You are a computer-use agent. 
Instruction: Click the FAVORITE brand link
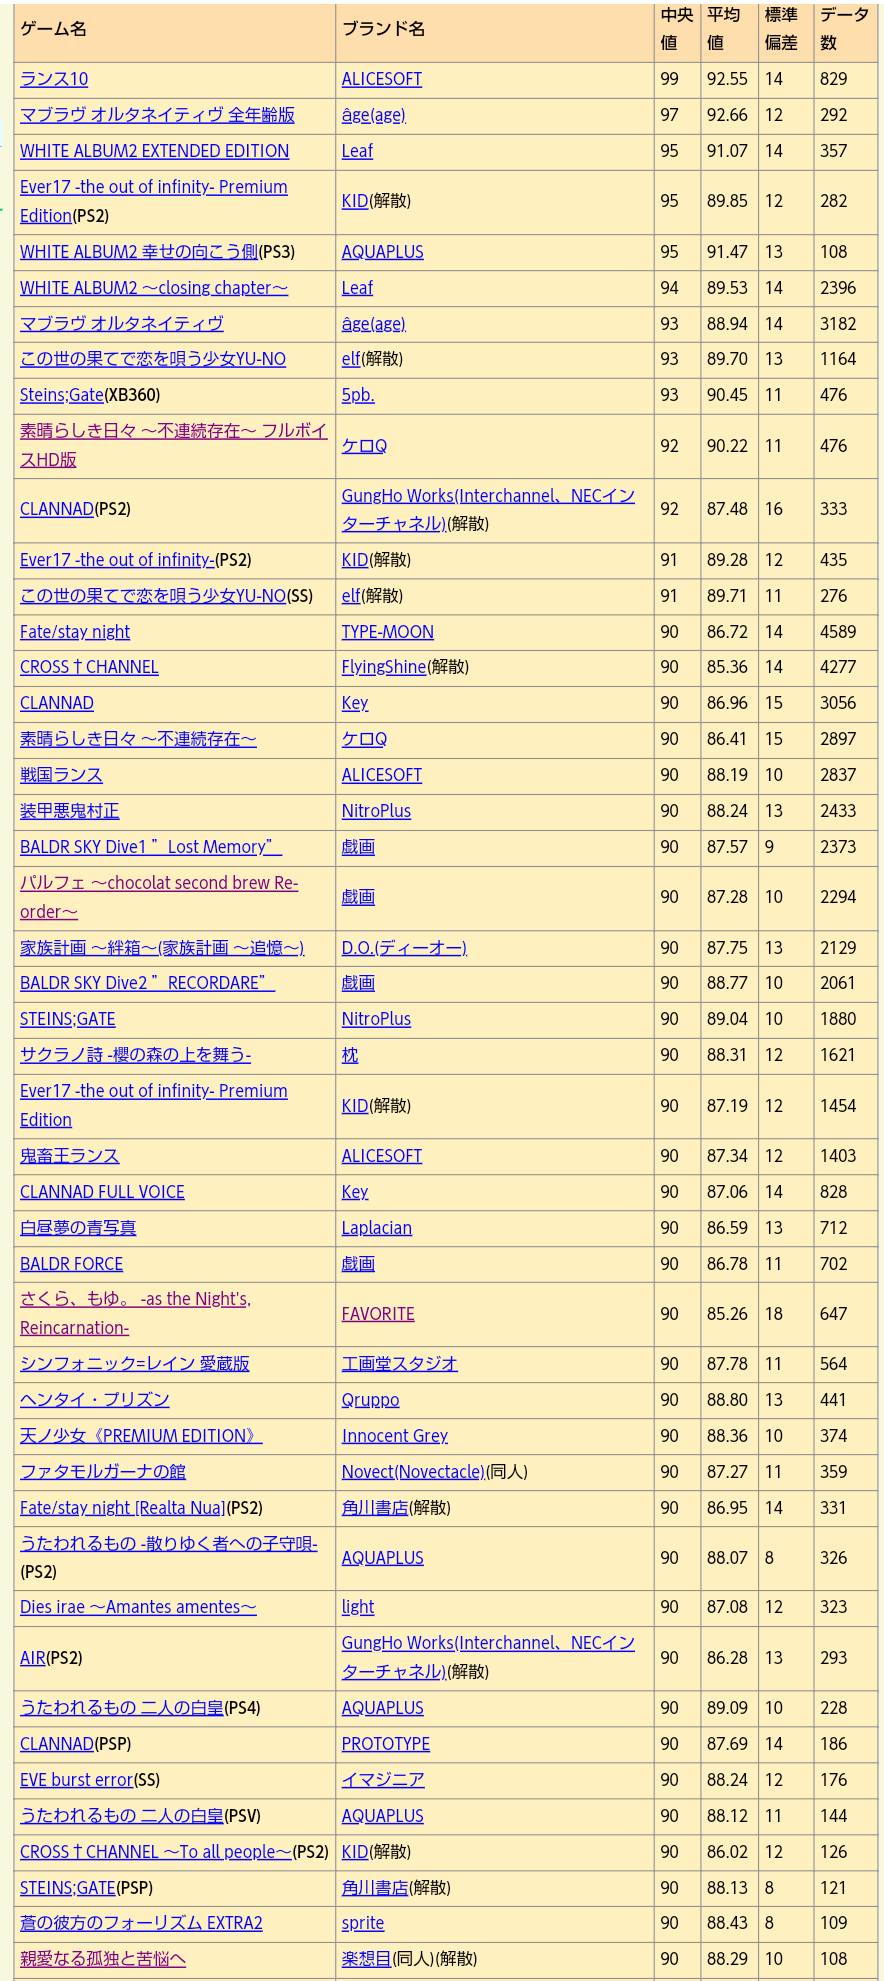[377, 1314]
